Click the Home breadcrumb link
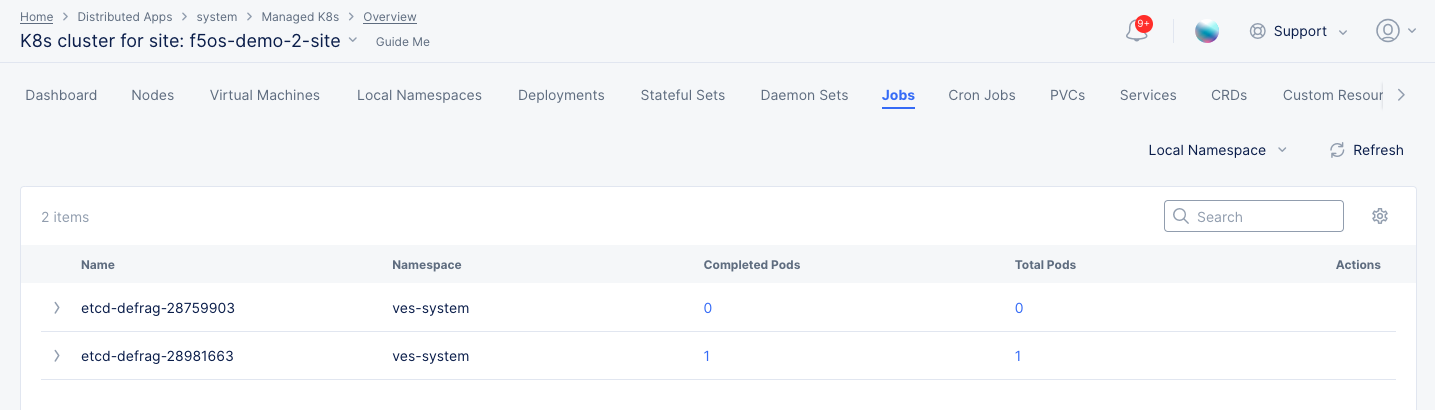 coord(37,17)
